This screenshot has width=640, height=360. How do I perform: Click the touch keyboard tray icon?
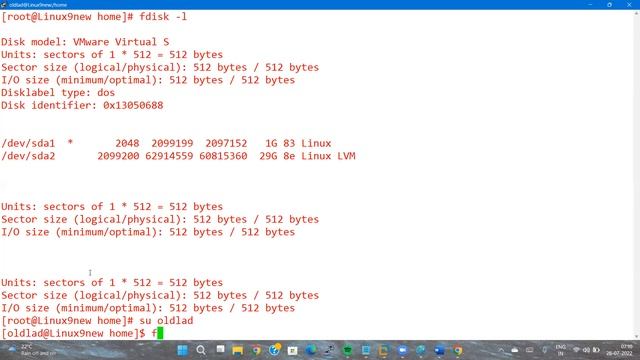[x=529, y=350]
